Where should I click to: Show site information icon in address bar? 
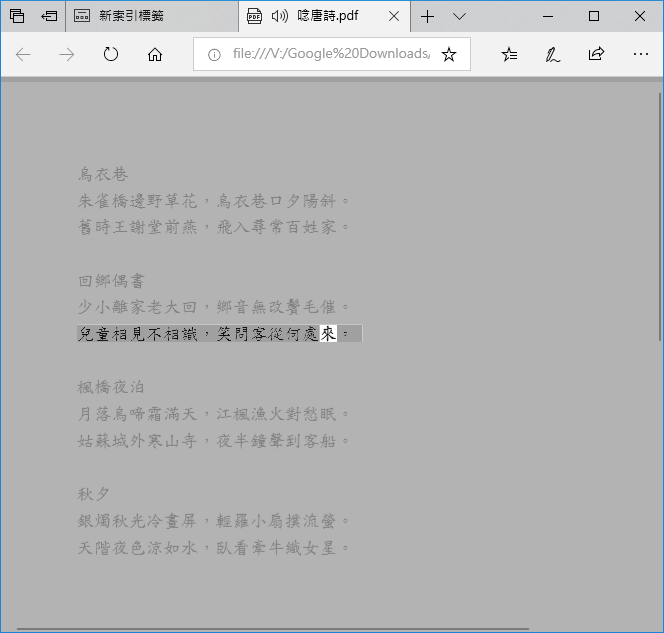[214, 54]
